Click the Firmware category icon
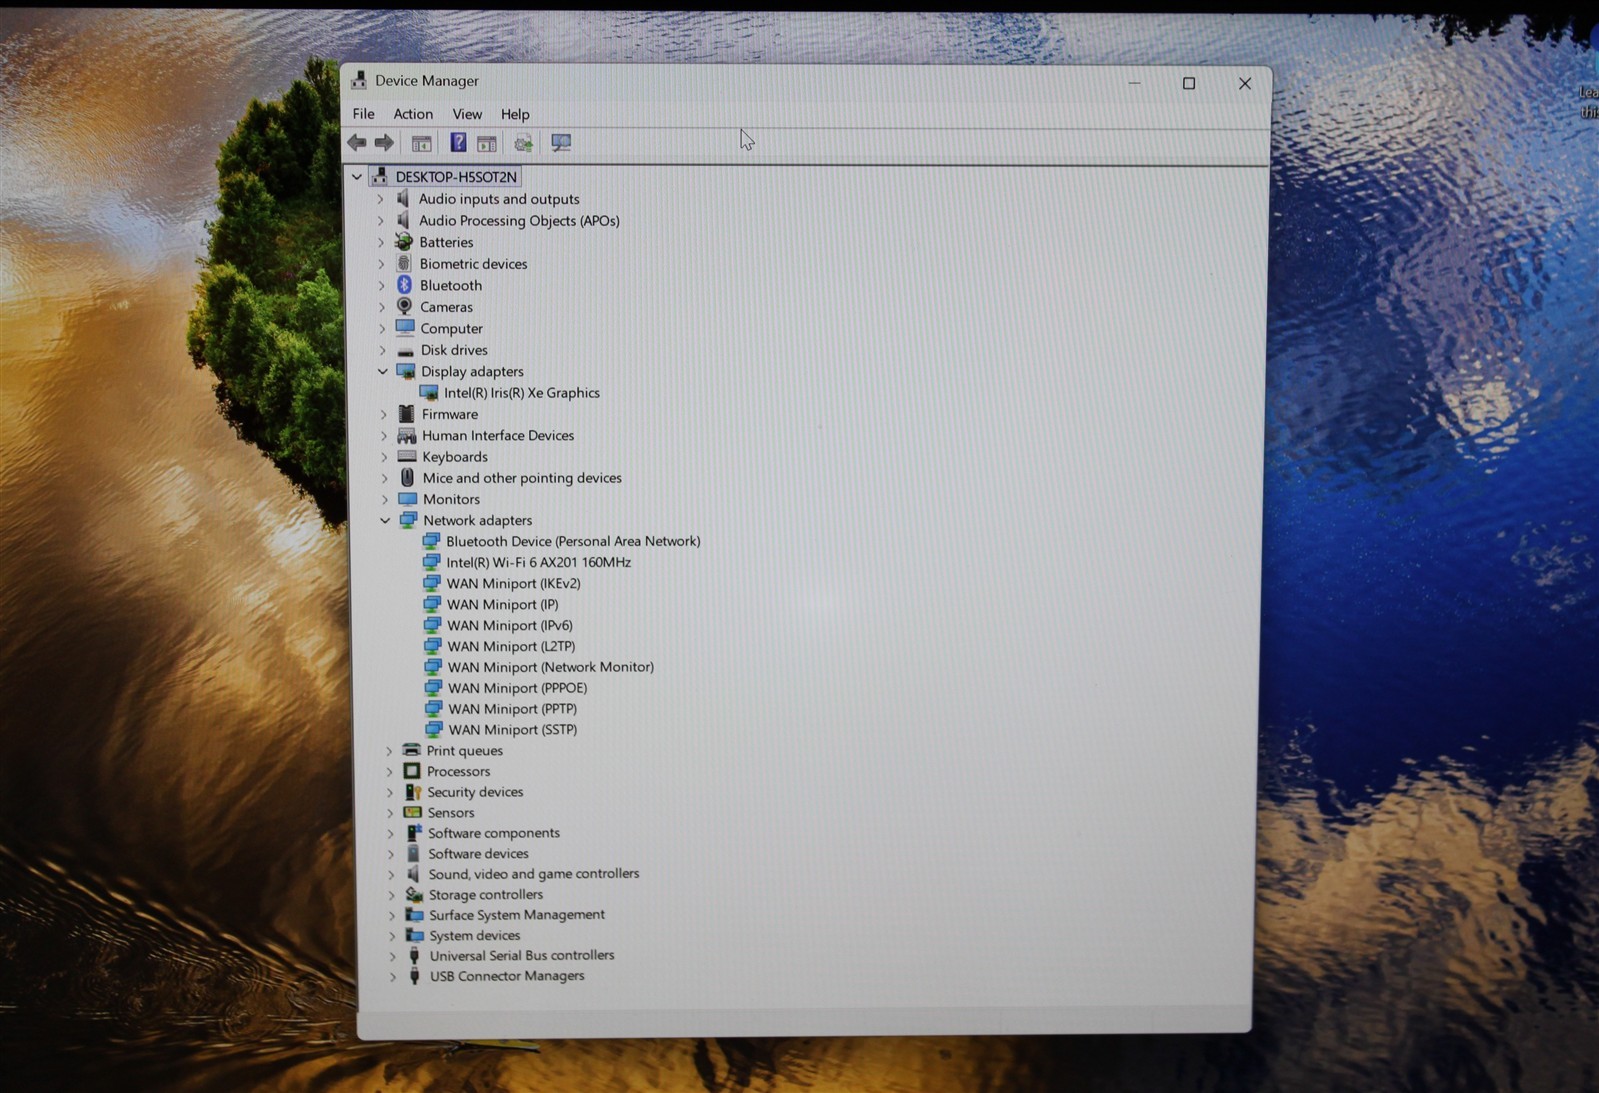This screenshot has width=1599, height=1093. (405, 414)
